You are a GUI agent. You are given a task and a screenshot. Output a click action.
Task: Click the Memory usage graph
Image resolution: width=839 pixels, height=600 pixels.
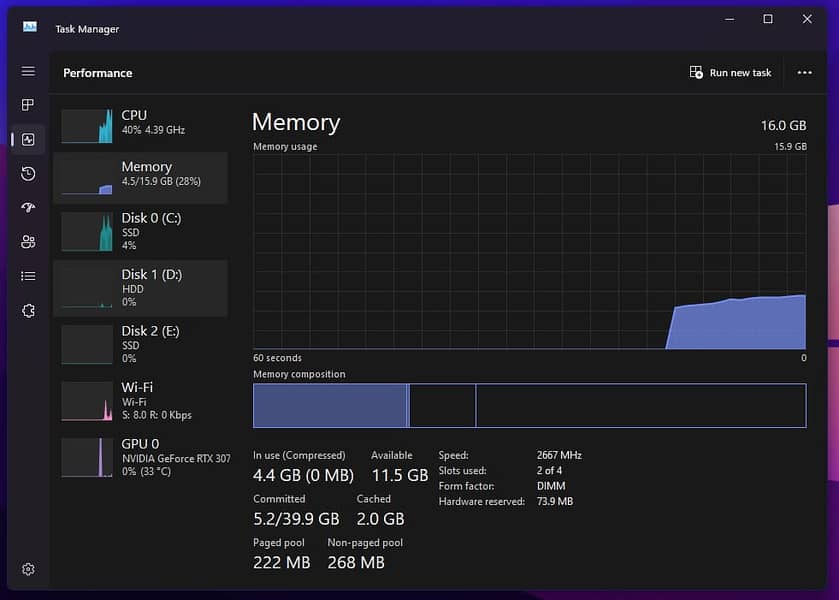coord(529,252)
